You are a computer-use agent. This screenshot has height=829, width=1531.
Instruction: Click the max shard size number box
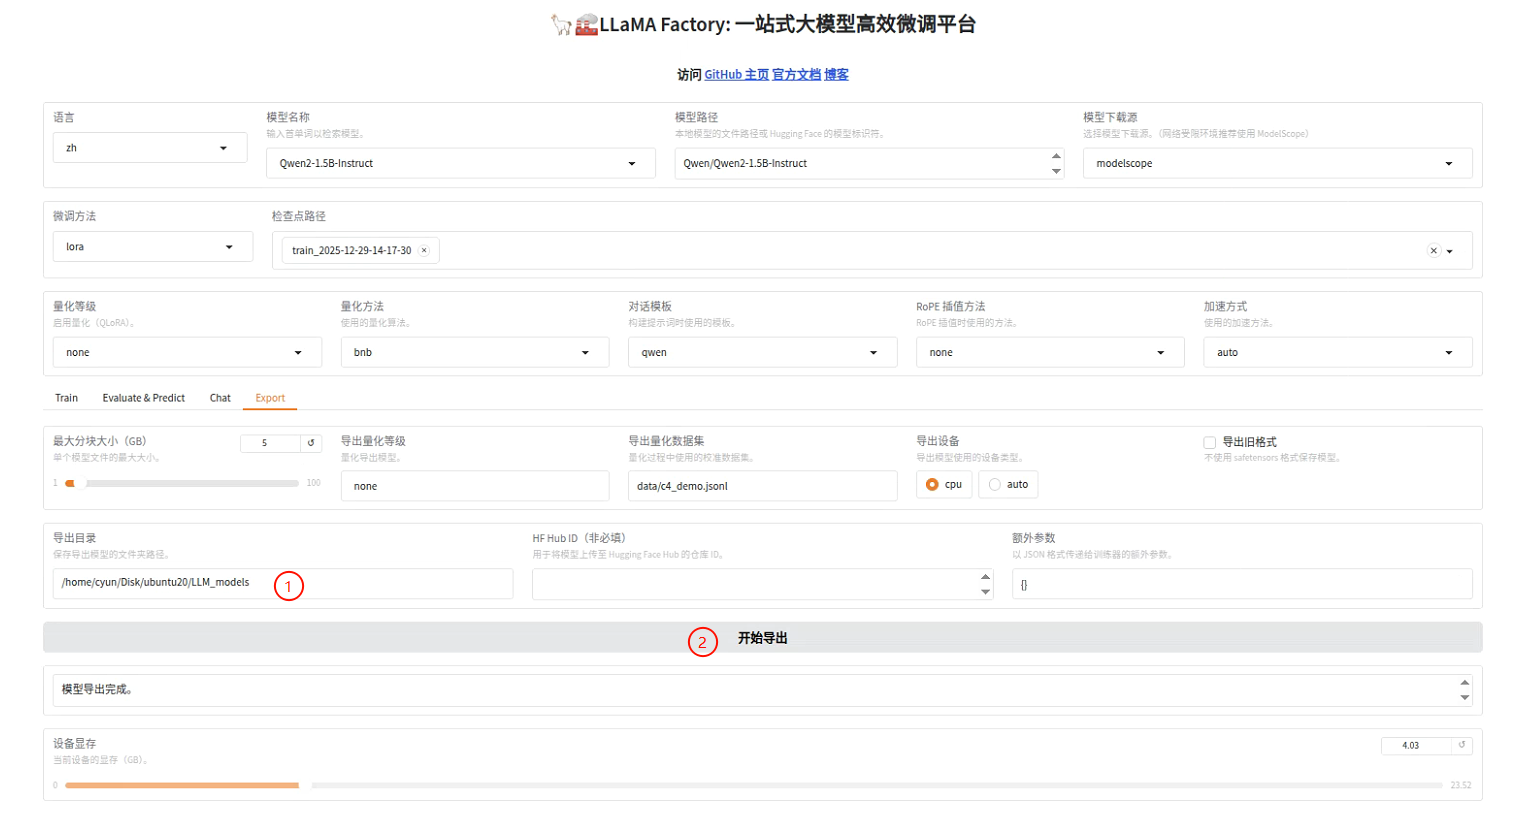pos(270,443)
